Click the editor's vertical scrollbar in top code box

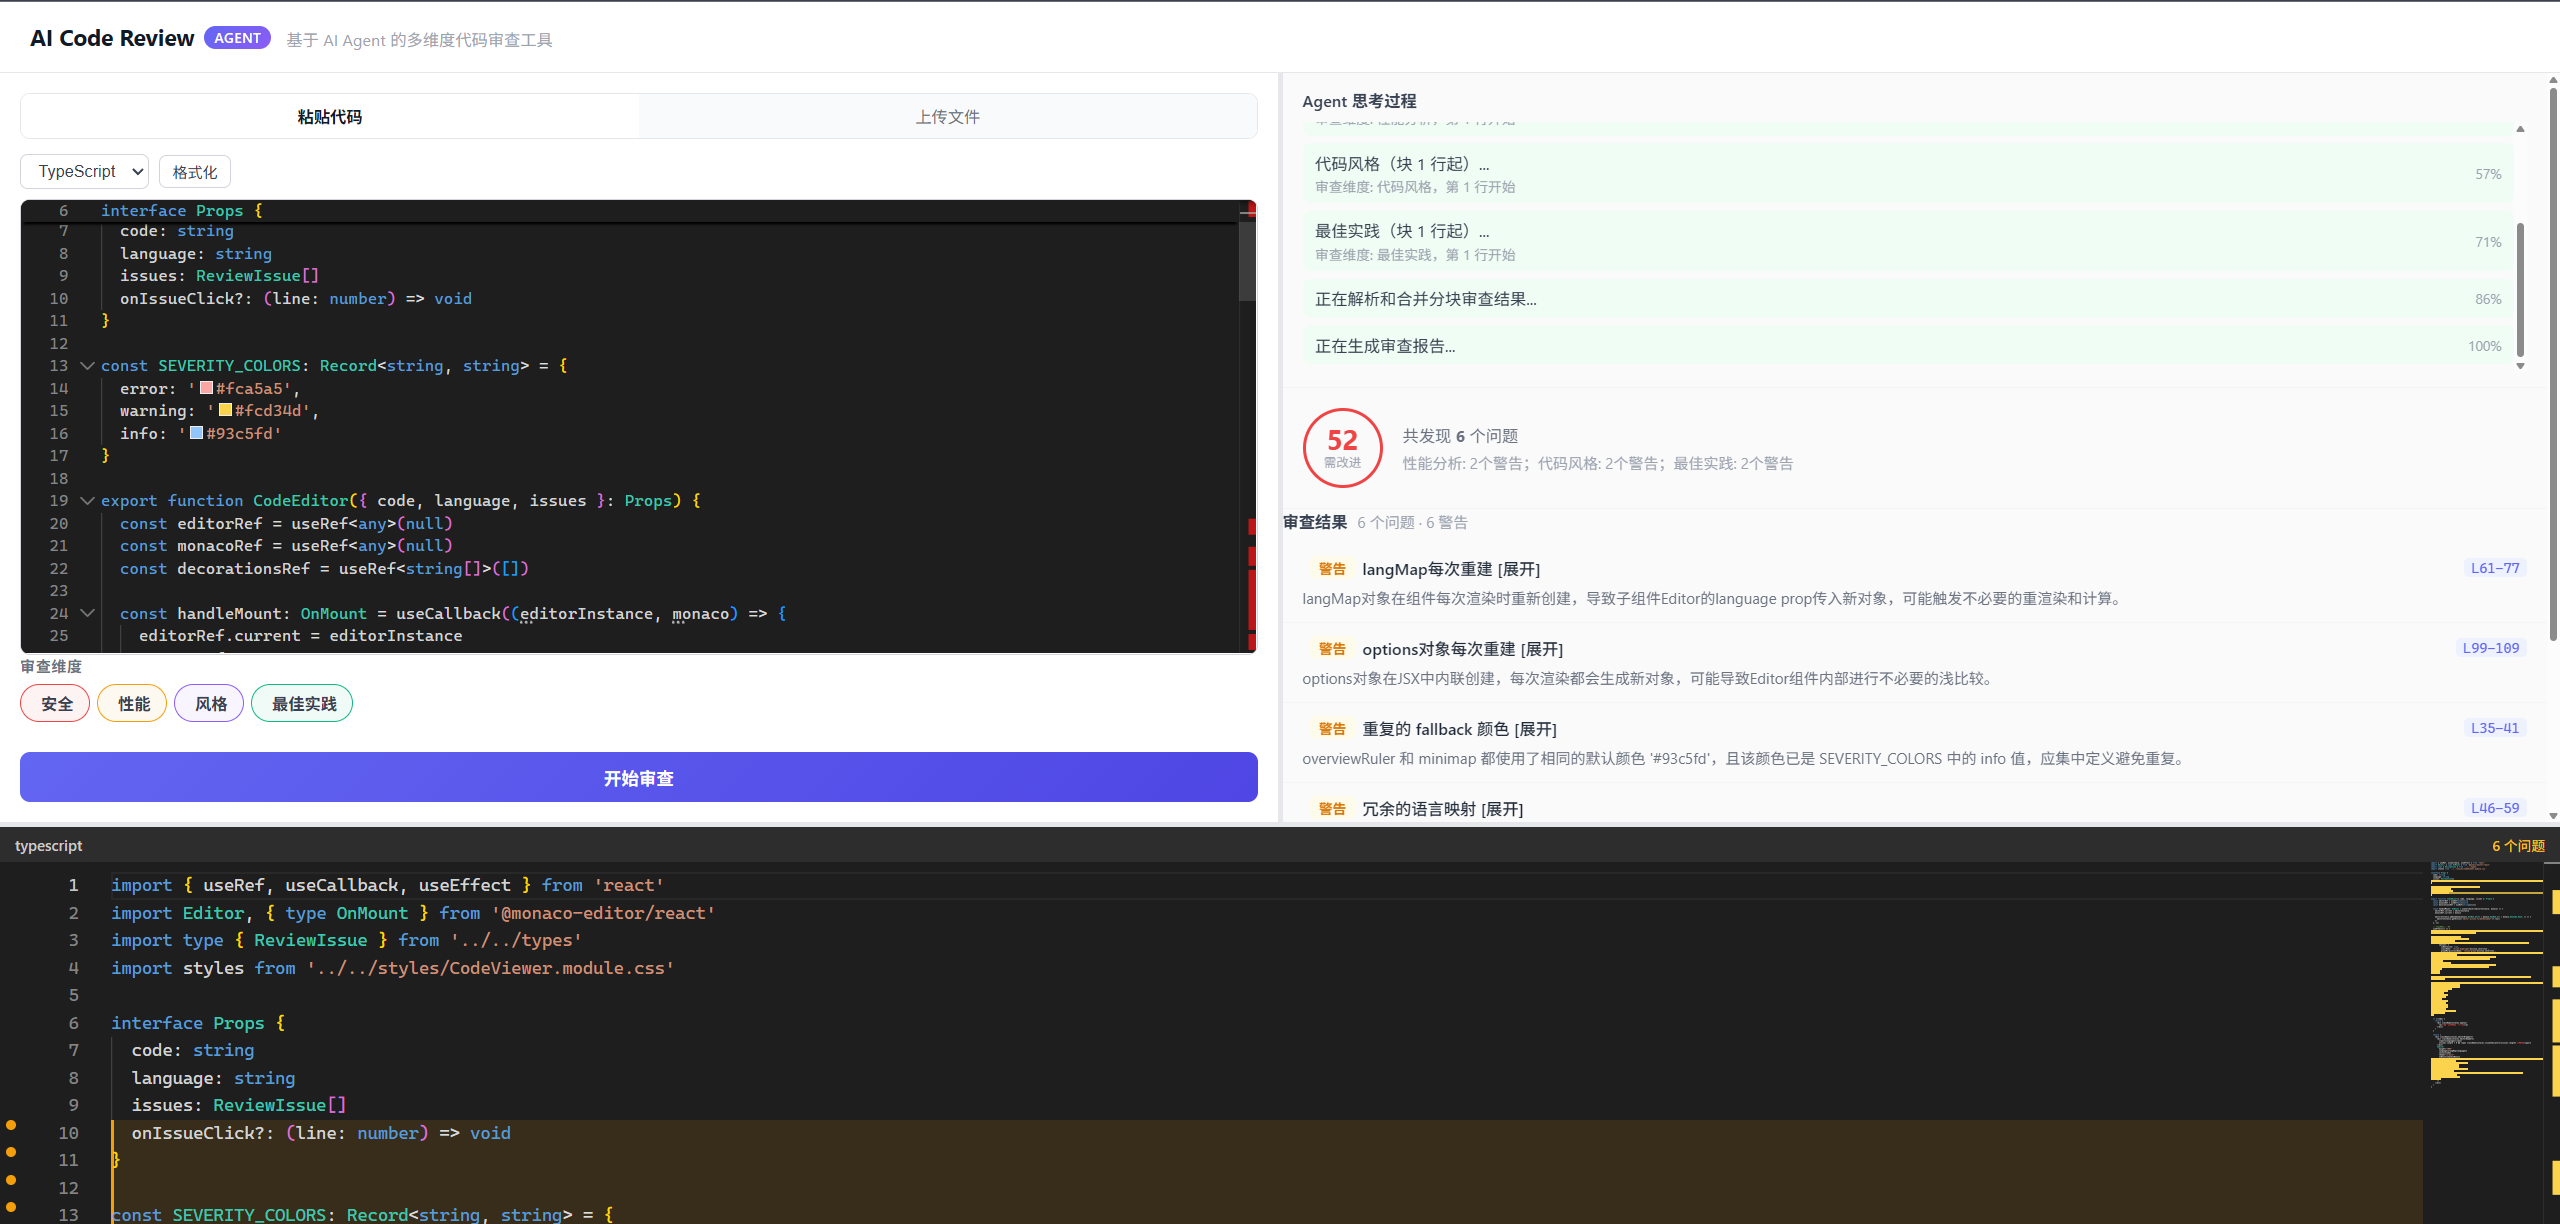point(1247,260)
